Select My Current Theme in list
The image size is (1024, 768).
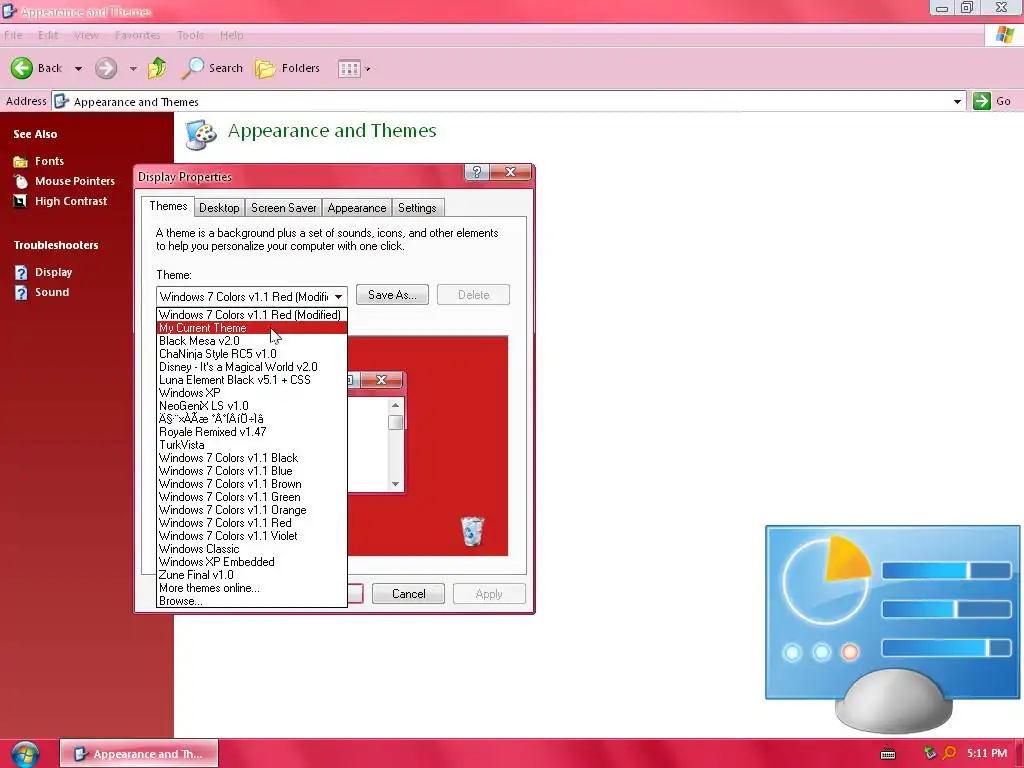coord(252,328)
